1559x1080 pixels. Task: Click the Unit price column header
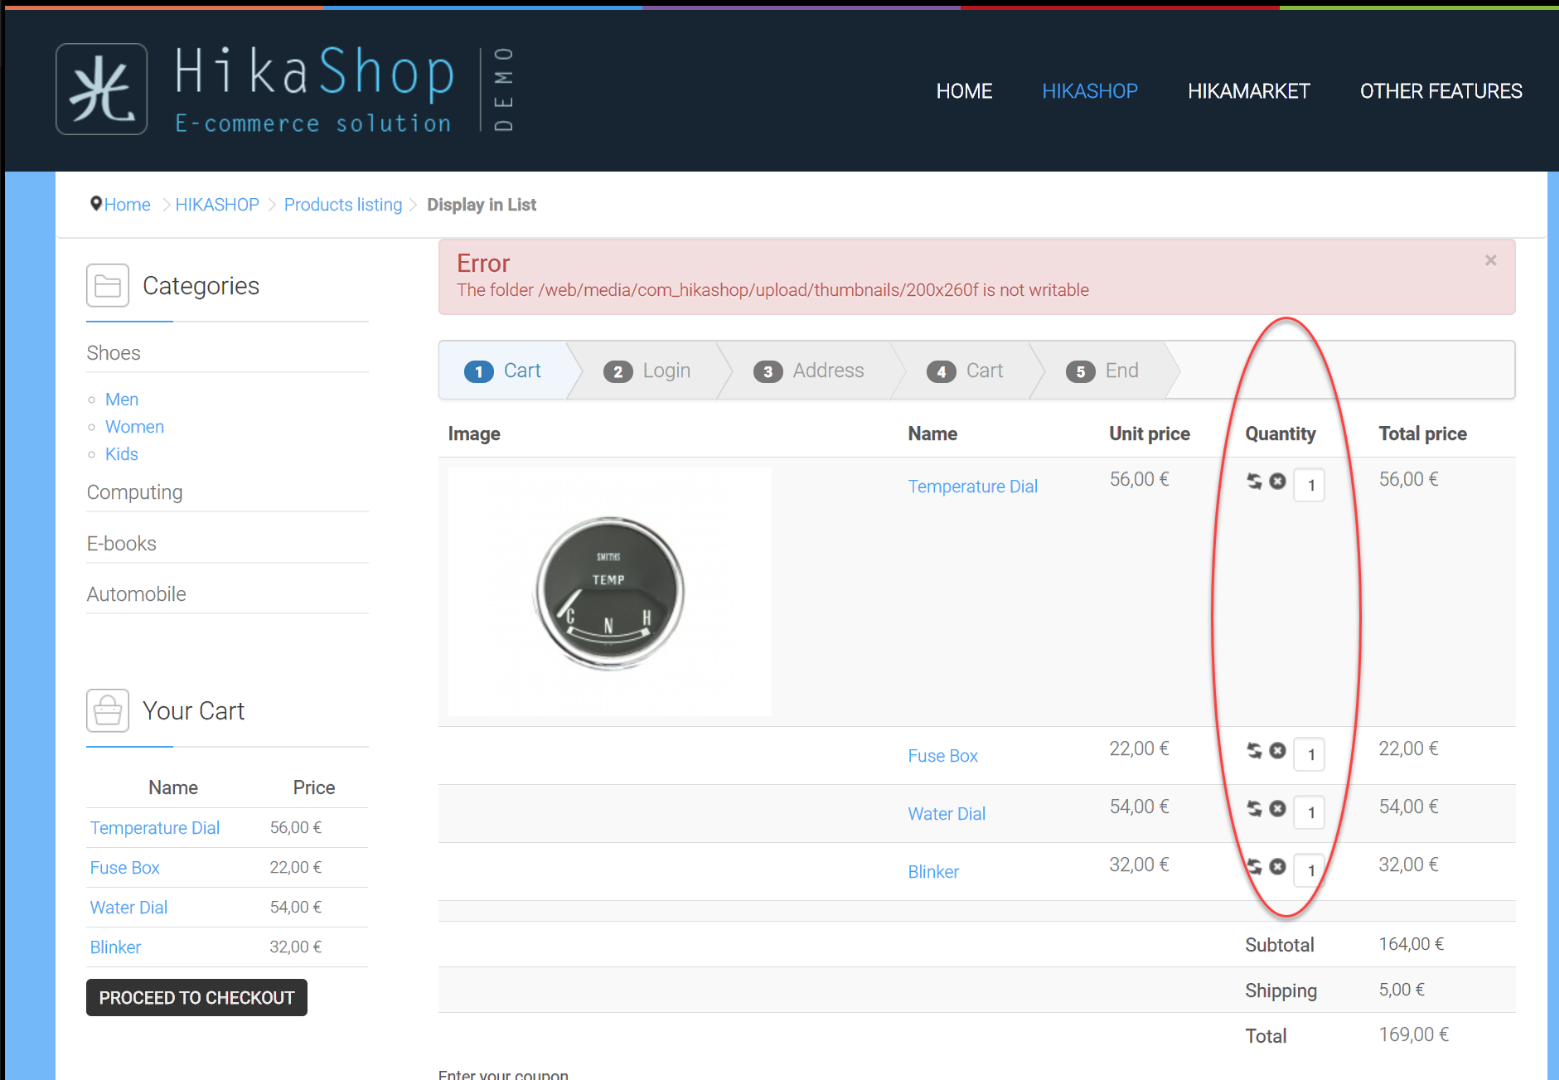tap(1150, 434)
